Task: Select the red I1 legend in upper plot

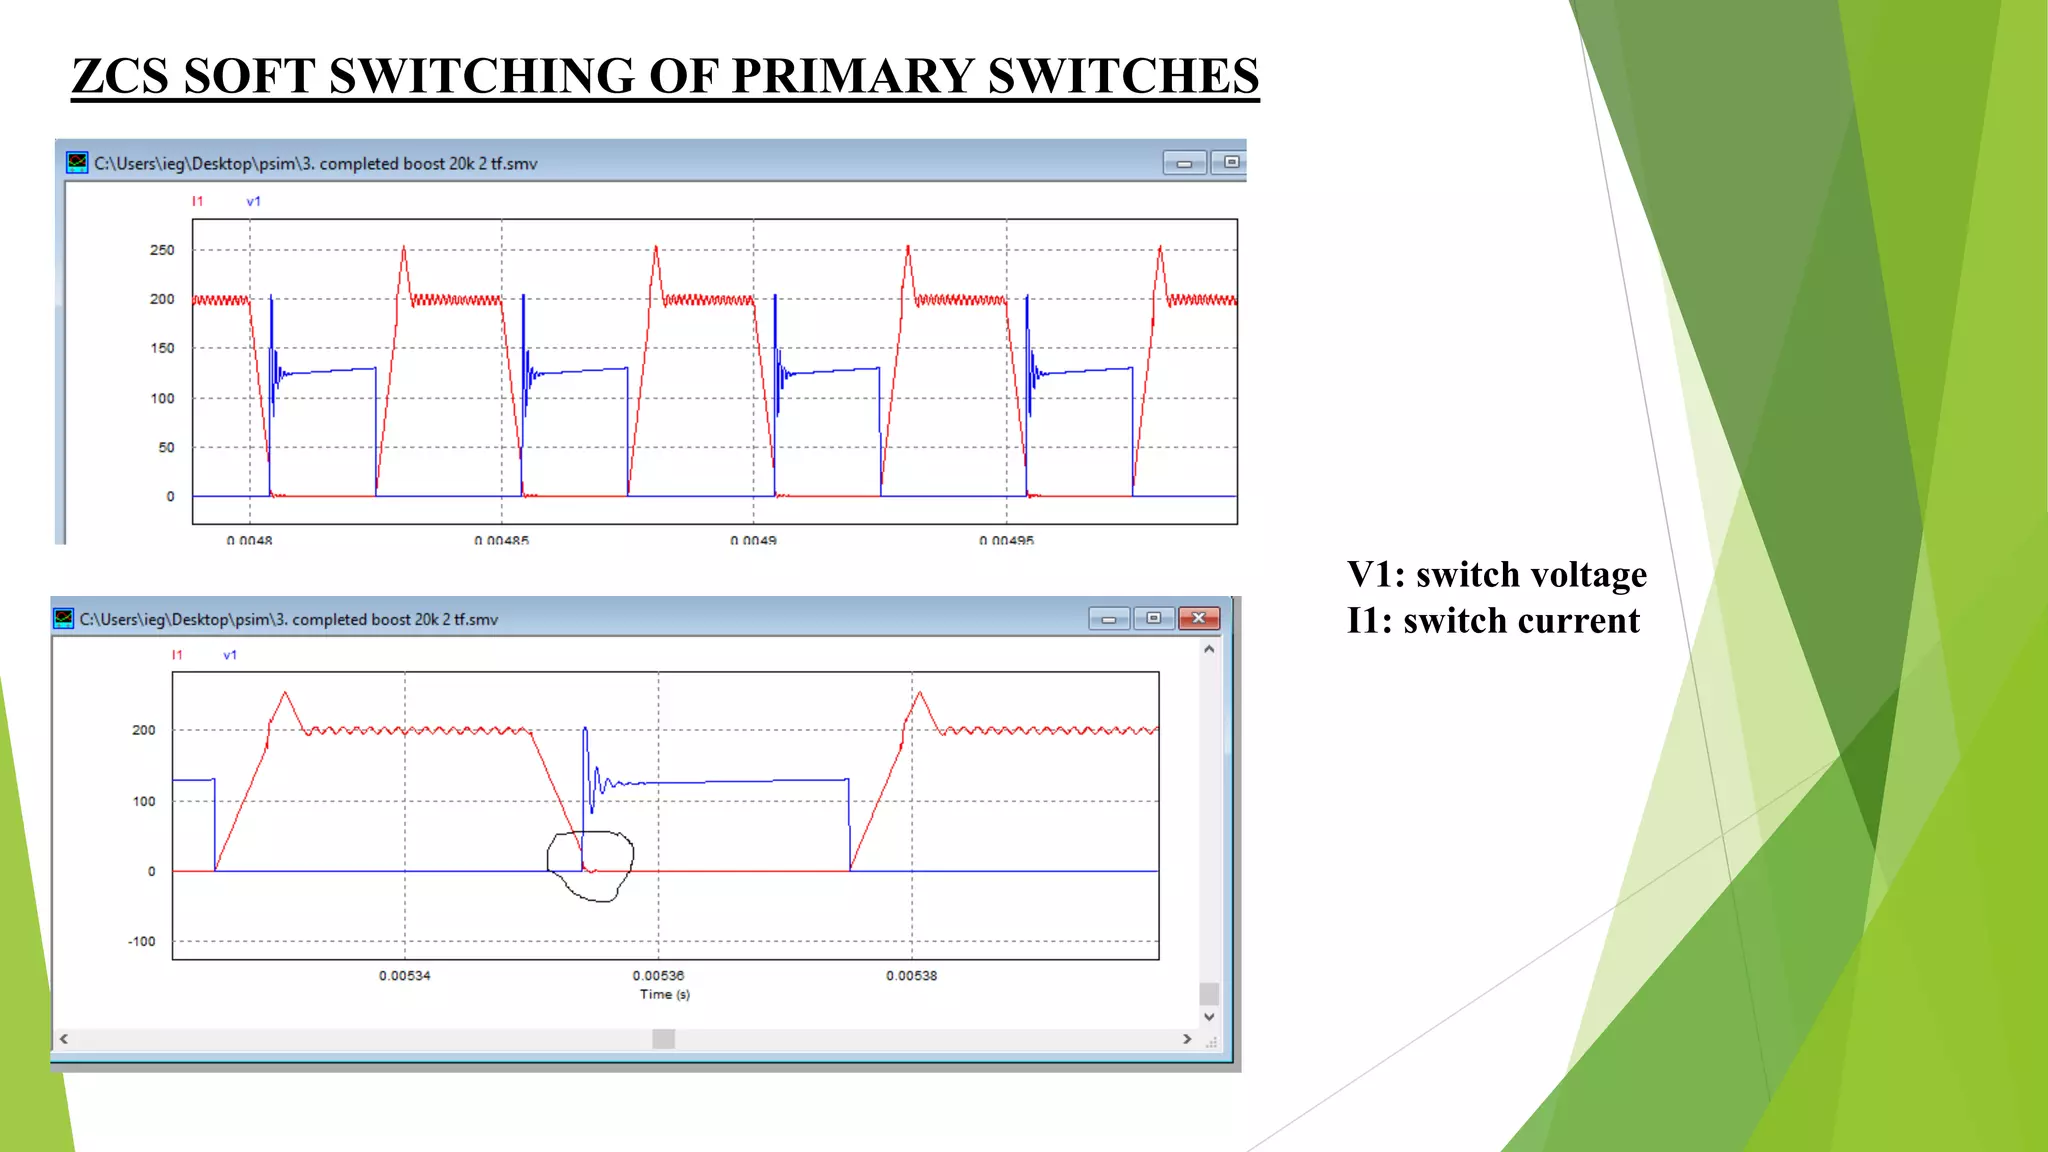Action: [x=198, y=201]
